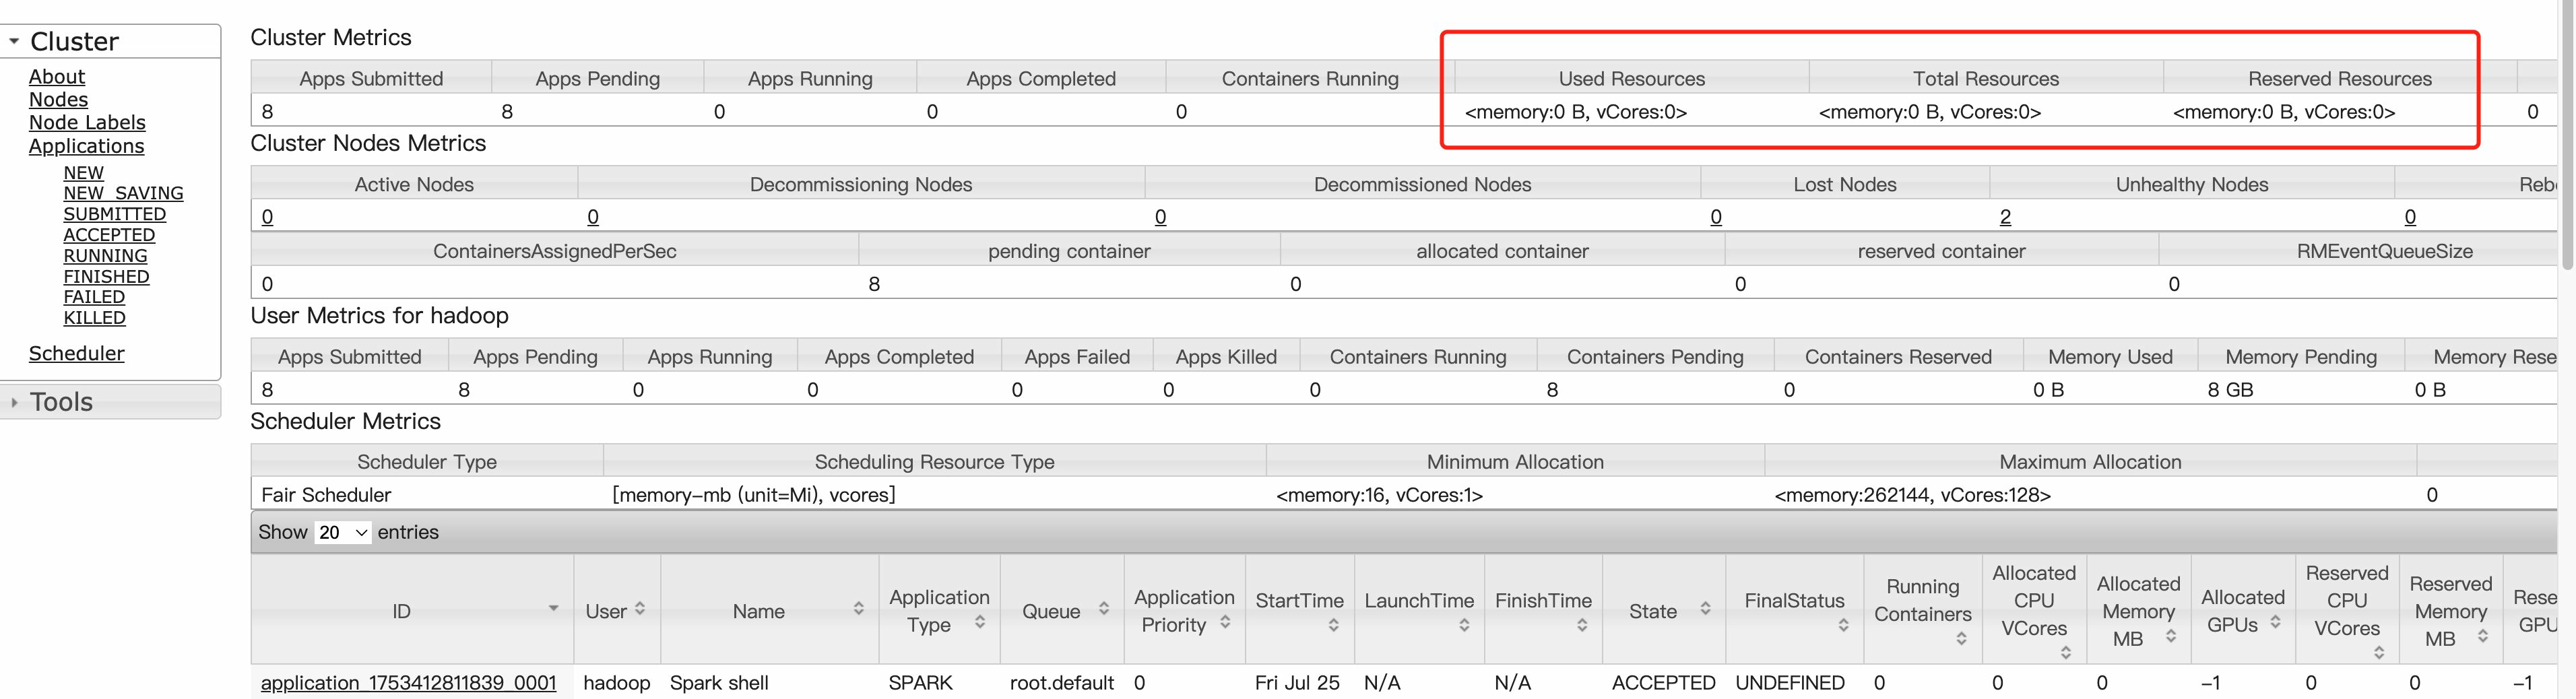Sort by State column arrows
2576x699 pixels.
[x=1705, y=608]
